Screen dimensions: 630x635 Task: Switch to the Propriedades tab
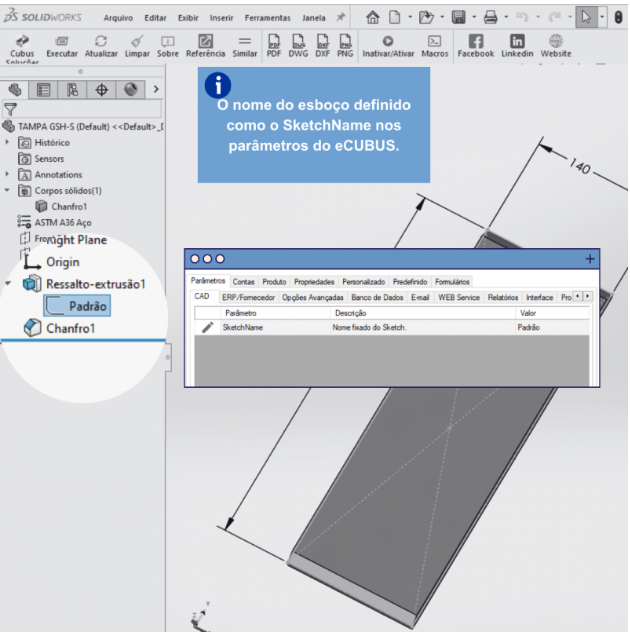pyautogui.click(x=314, y=282)
